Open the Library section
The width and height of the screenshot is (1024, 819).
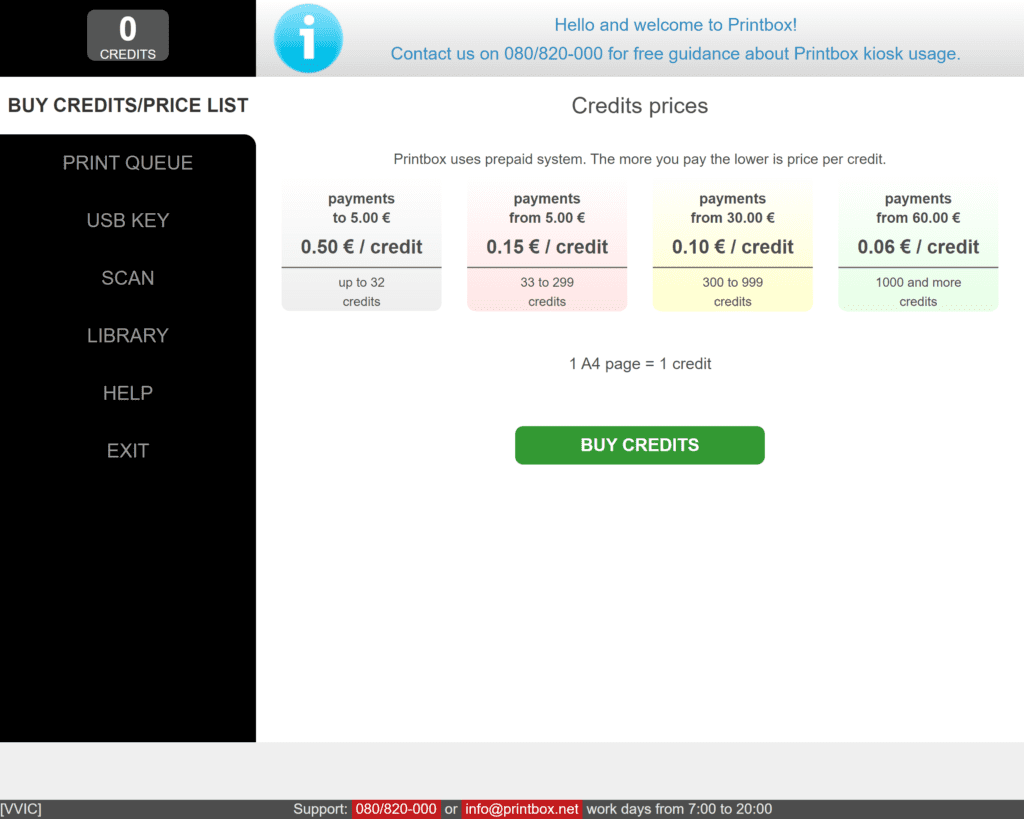pos(128,336)
